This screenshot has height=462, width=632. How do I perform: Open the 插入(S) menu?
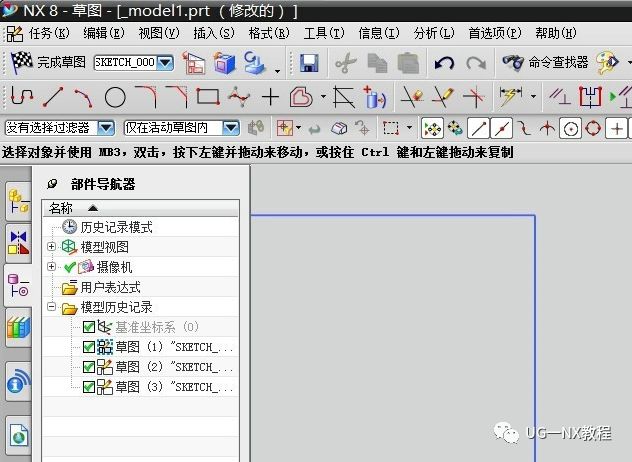point(214,33)
